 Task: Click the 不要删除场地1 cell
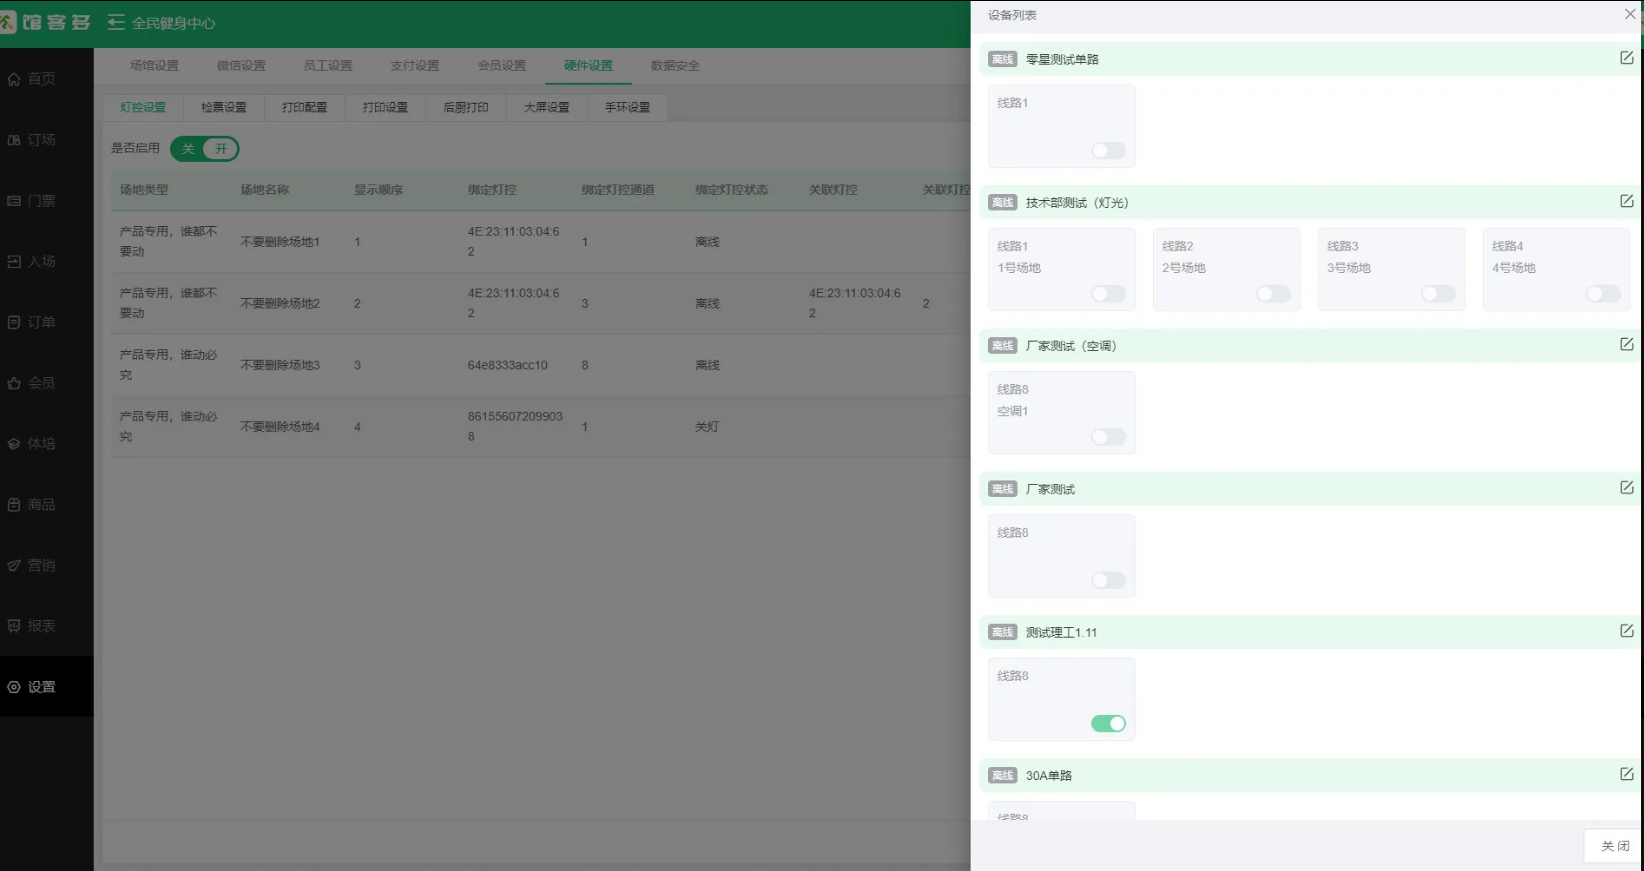[x=280, y=242]
